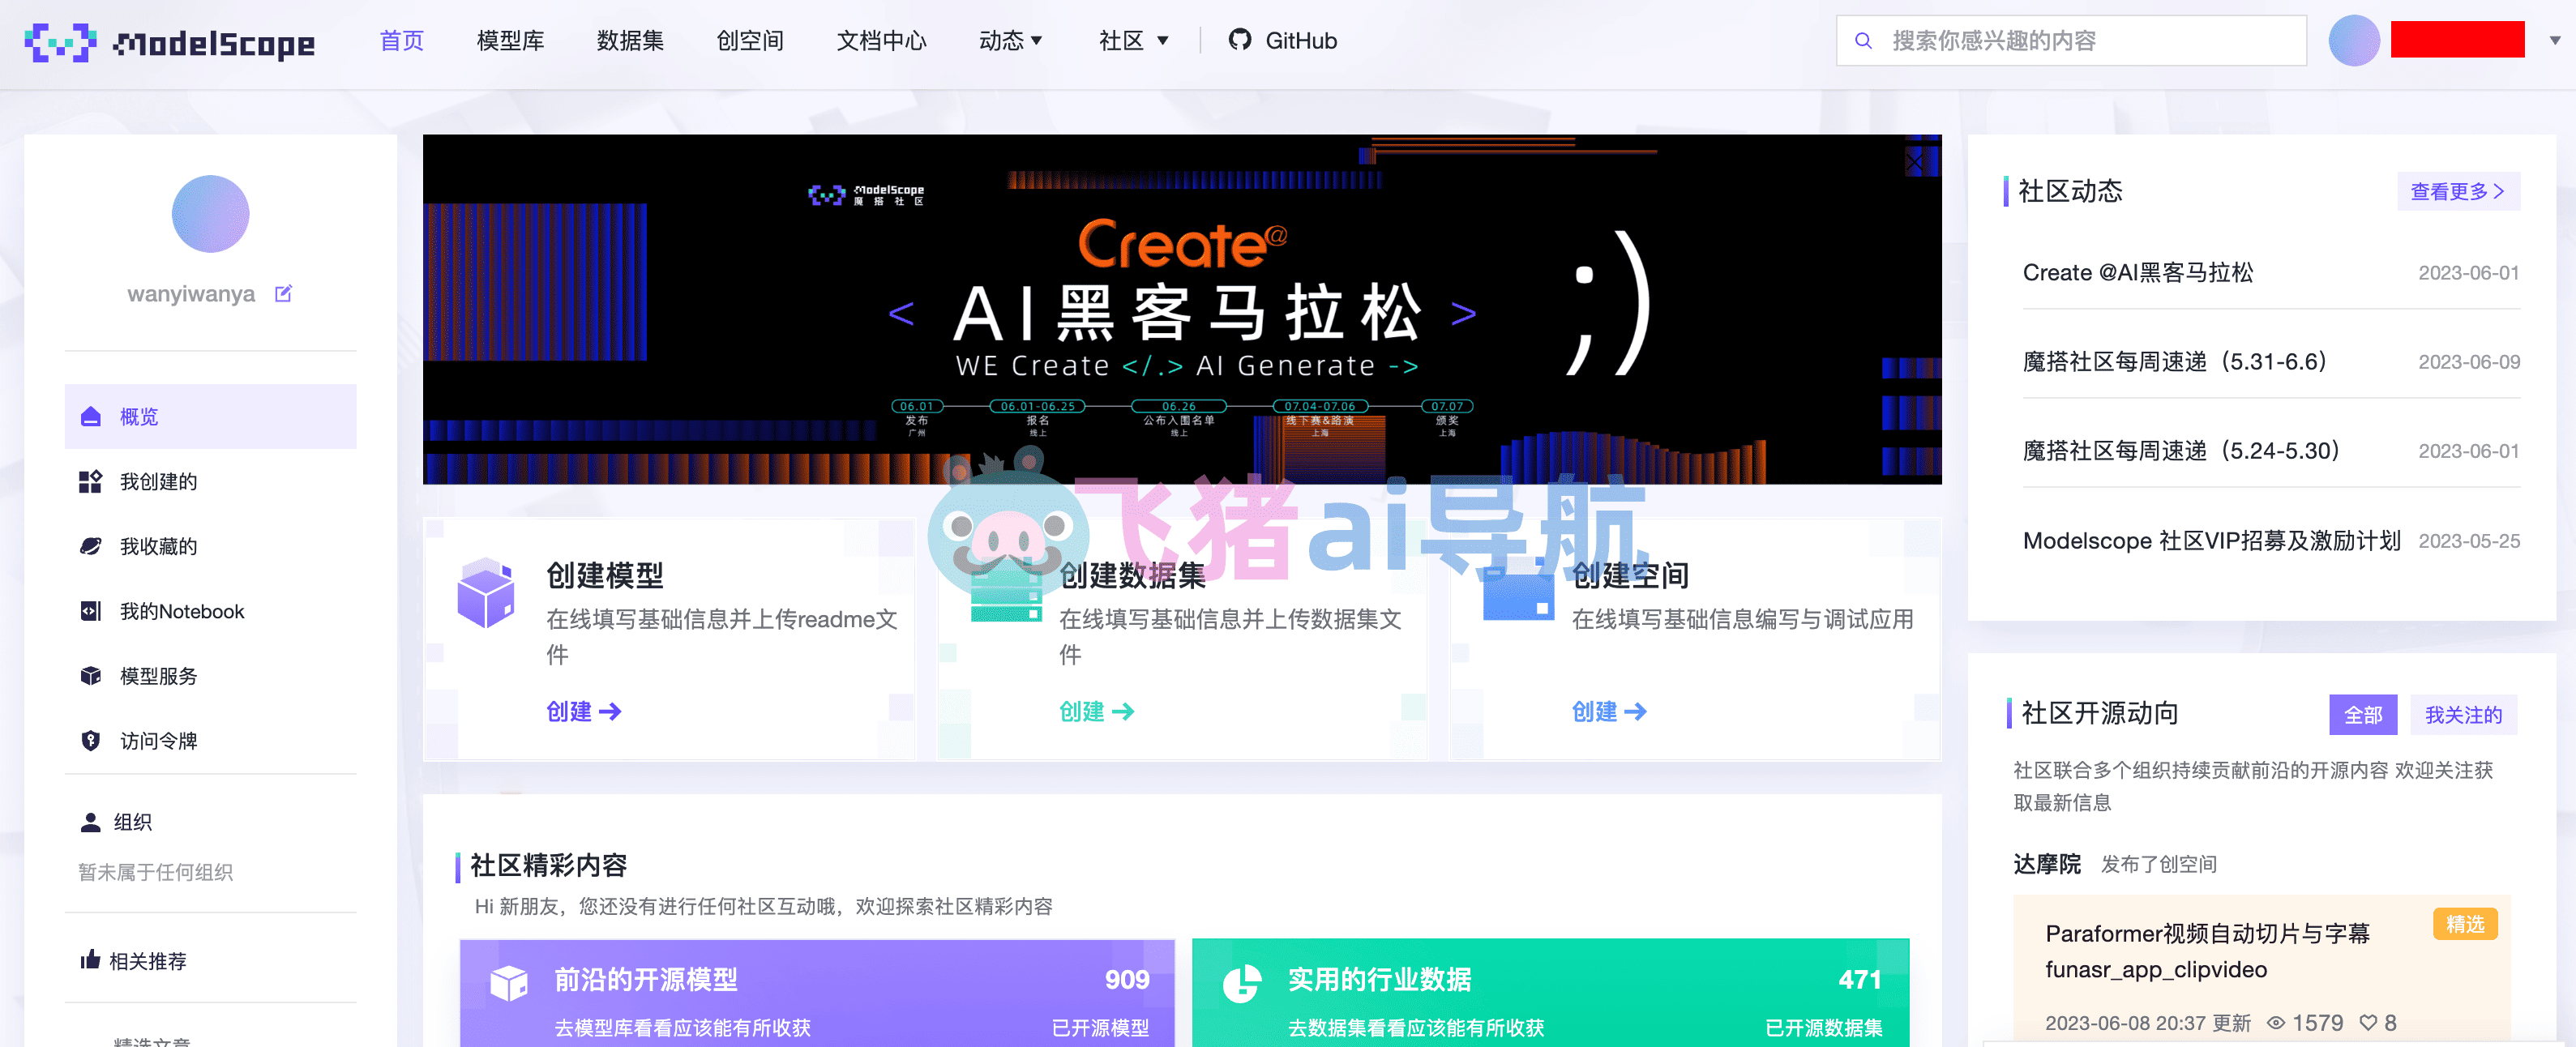Switch to 全部 filter tab

click(2363, 715)
